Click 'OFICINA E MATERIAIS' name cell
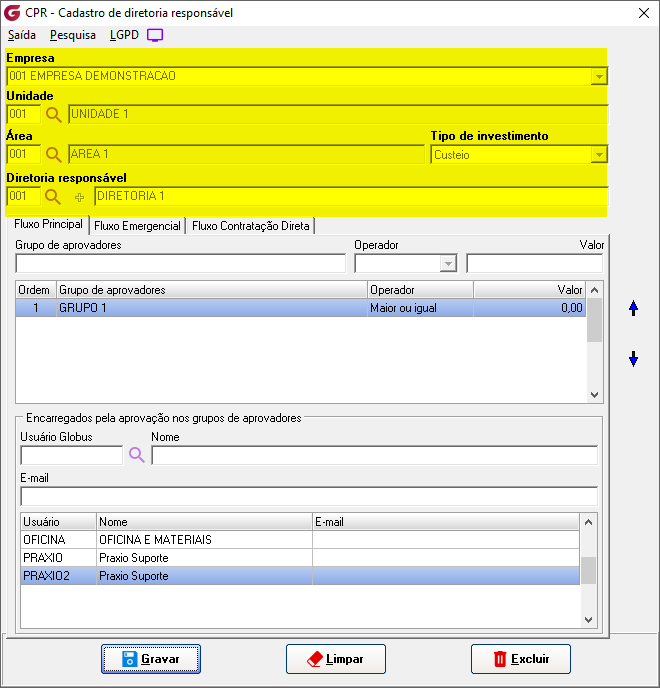 coord(204,540)
